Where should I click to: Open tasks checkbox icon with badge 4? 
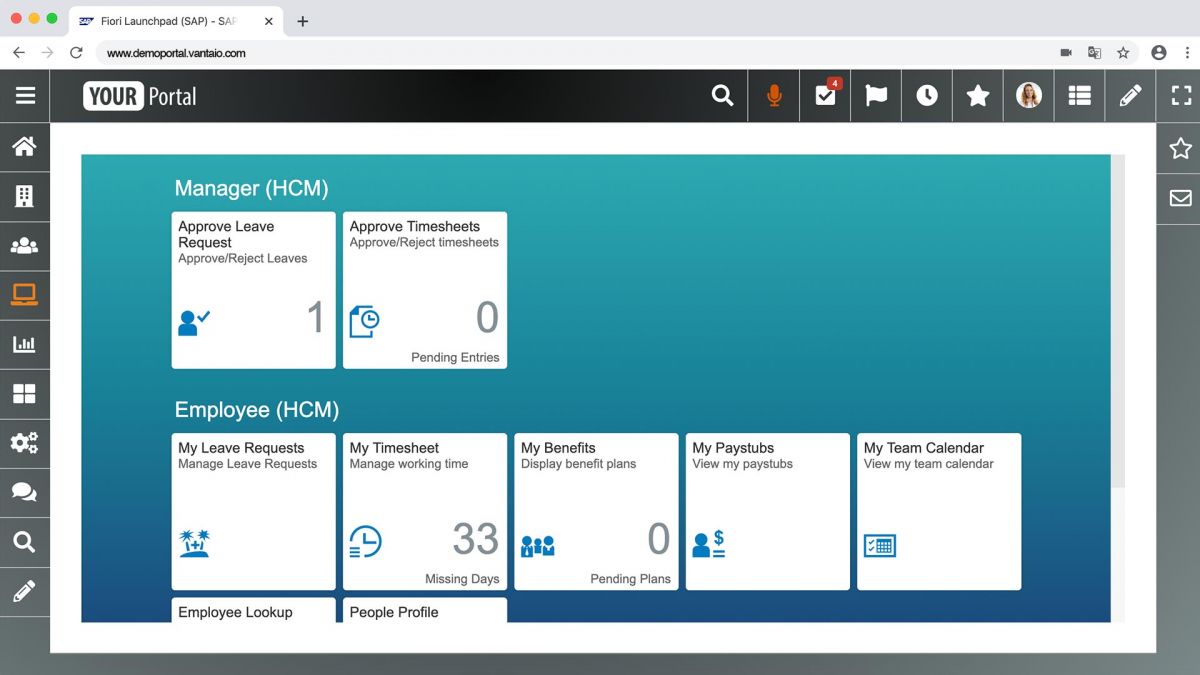(x=826, y=95)
